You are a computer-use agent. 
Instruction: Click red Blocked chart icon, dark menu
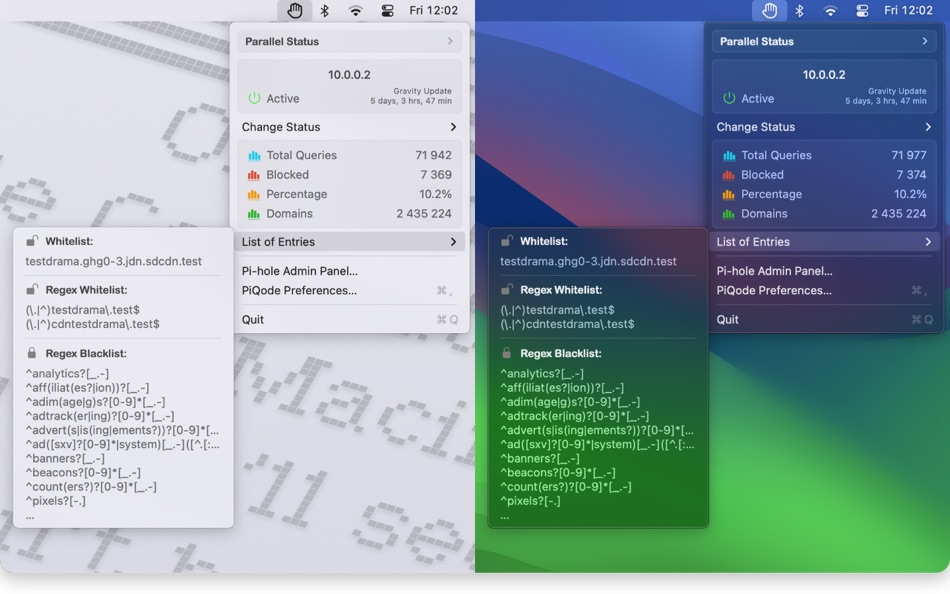(x=729, y=175)
